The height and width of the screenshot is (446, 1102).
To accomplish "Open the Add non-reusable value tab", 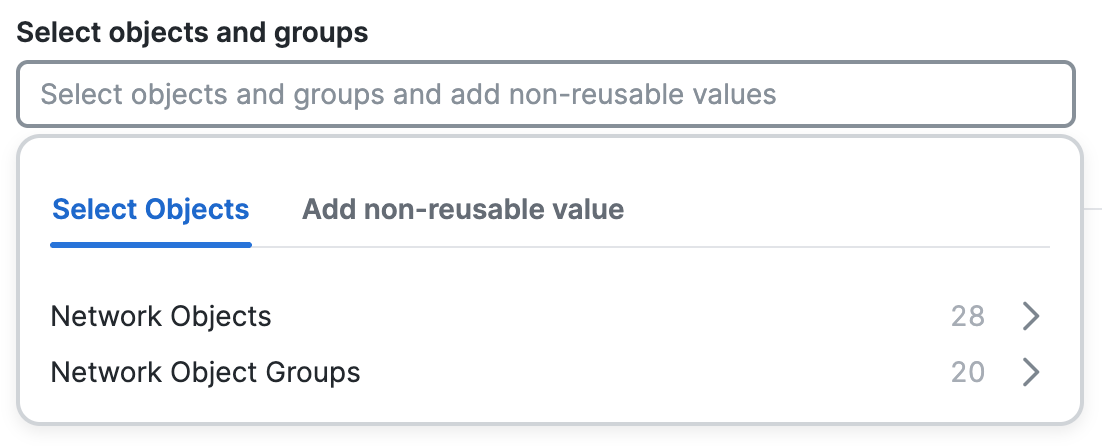I will [463, 210].
